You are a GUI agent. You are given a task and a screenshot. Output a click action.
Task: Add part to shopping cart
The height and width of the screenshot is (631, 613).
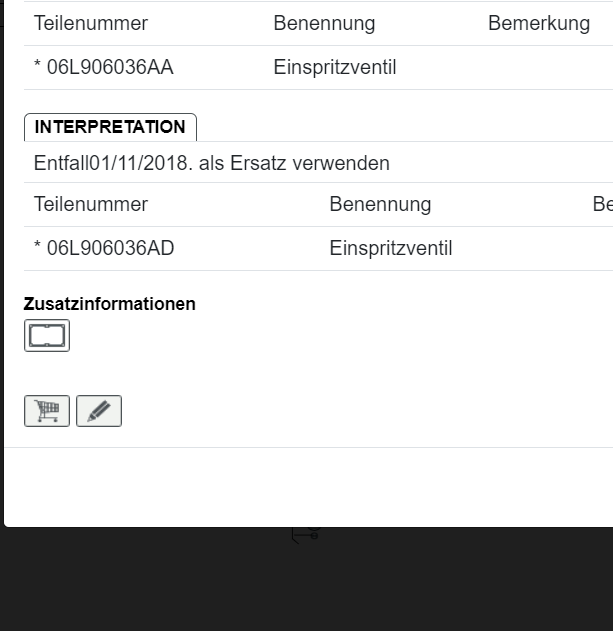pos(47,411)
